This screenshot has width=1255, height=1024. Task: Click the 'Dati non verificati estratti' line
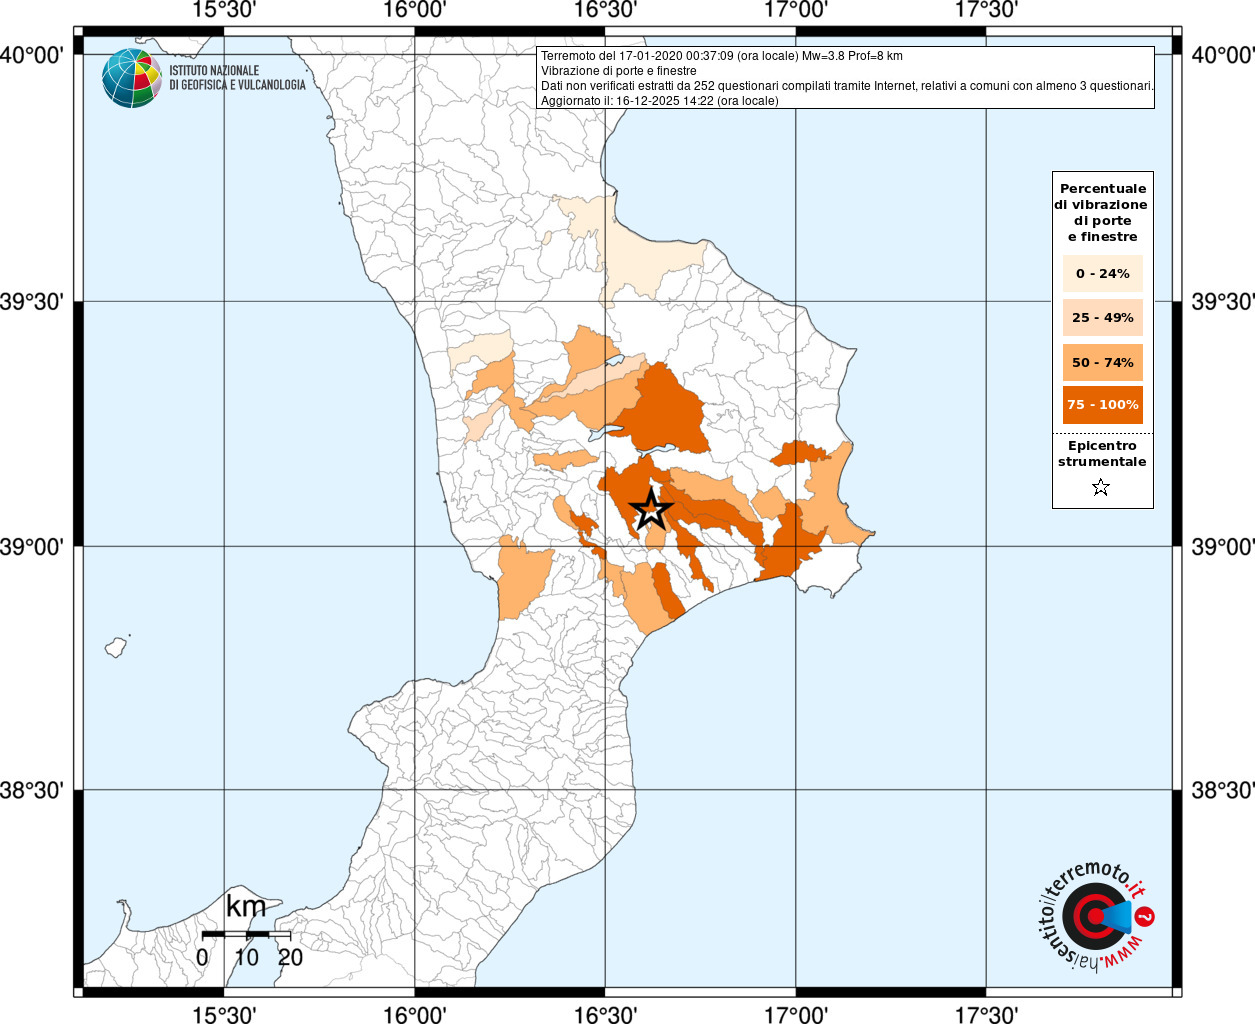coord(847,86)
